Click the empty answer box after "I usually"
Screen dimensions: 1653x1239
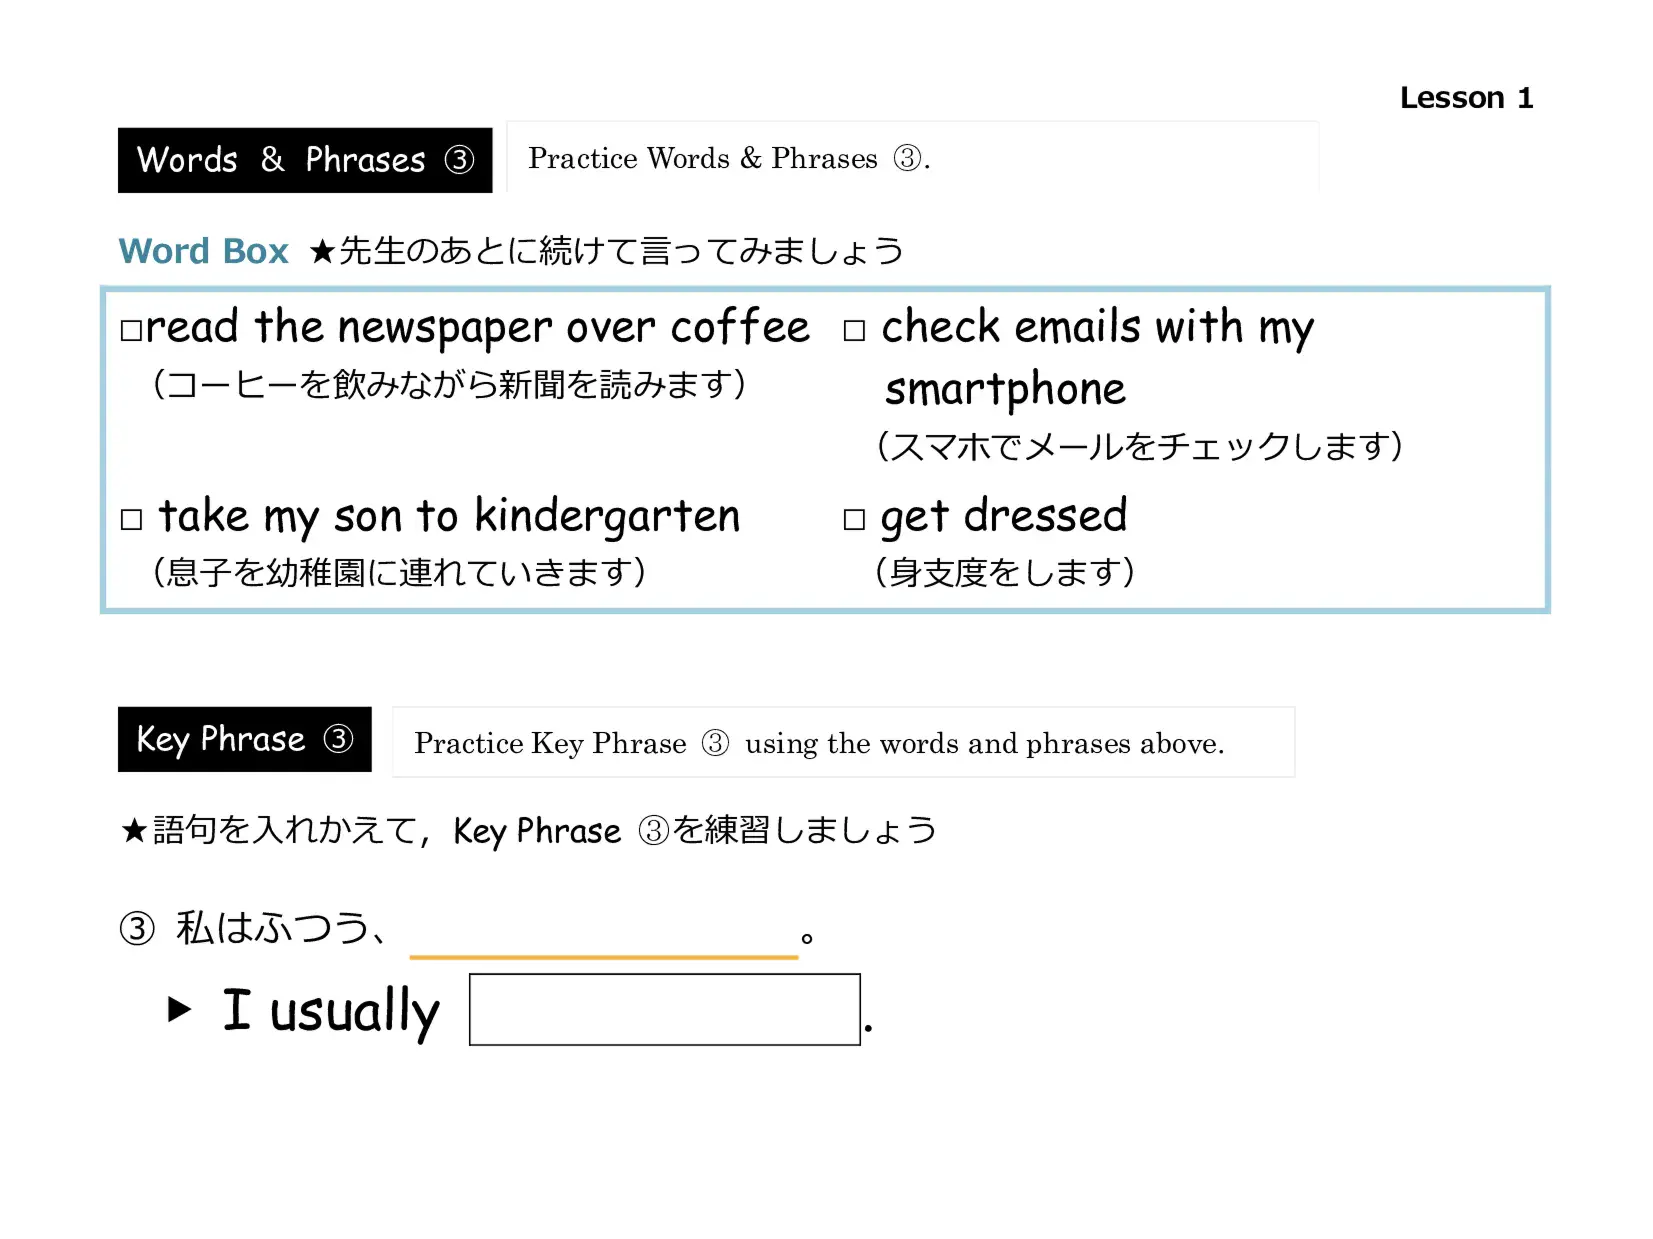click(664, 1009)
